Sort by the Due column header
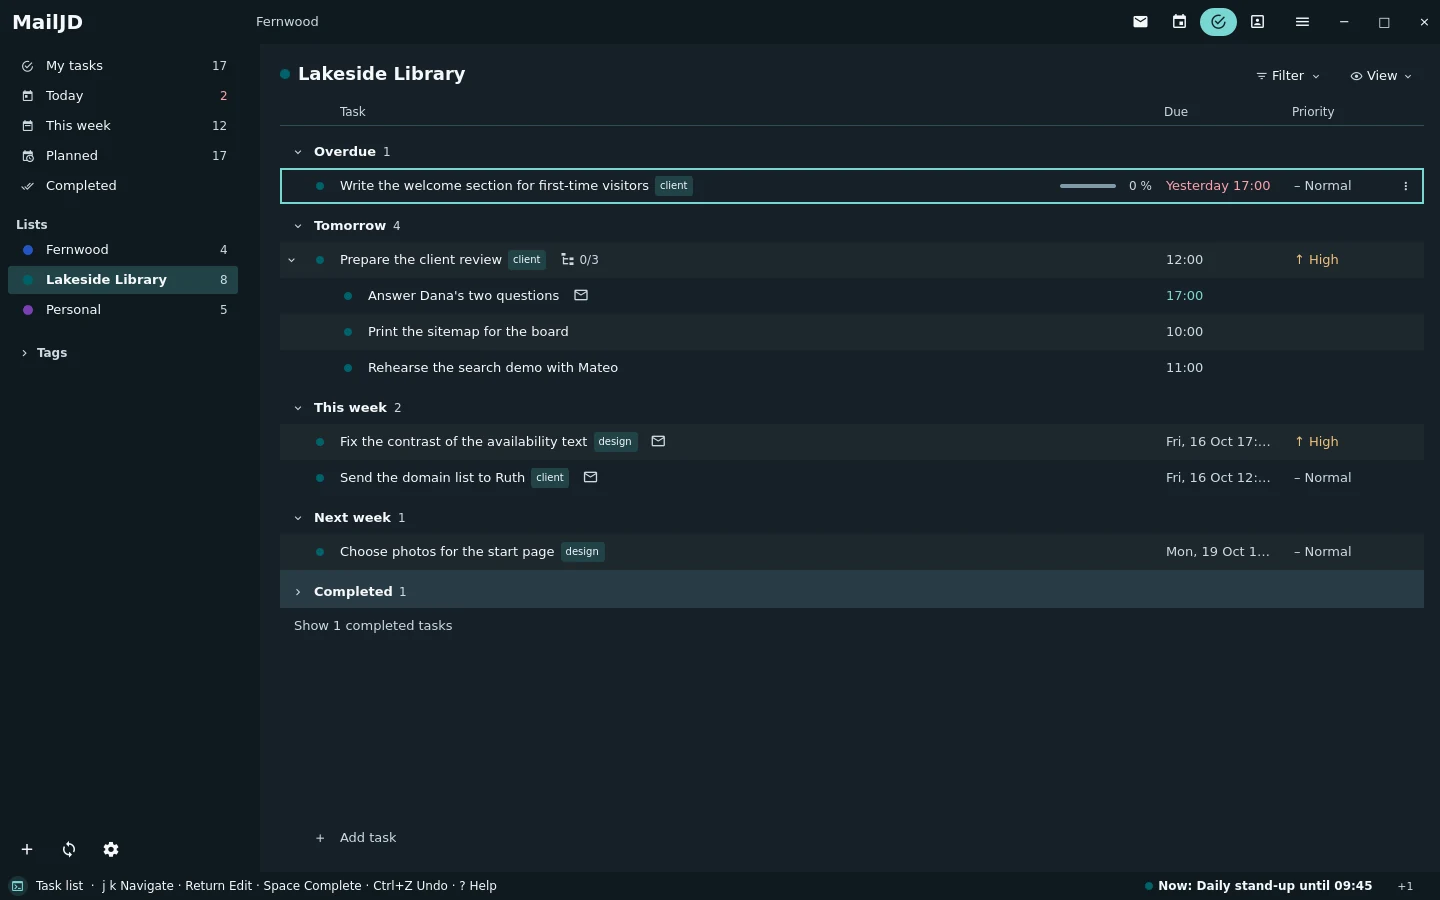Image resolution: width=1440 pixels, height=900 pixels. point(1176,112)
